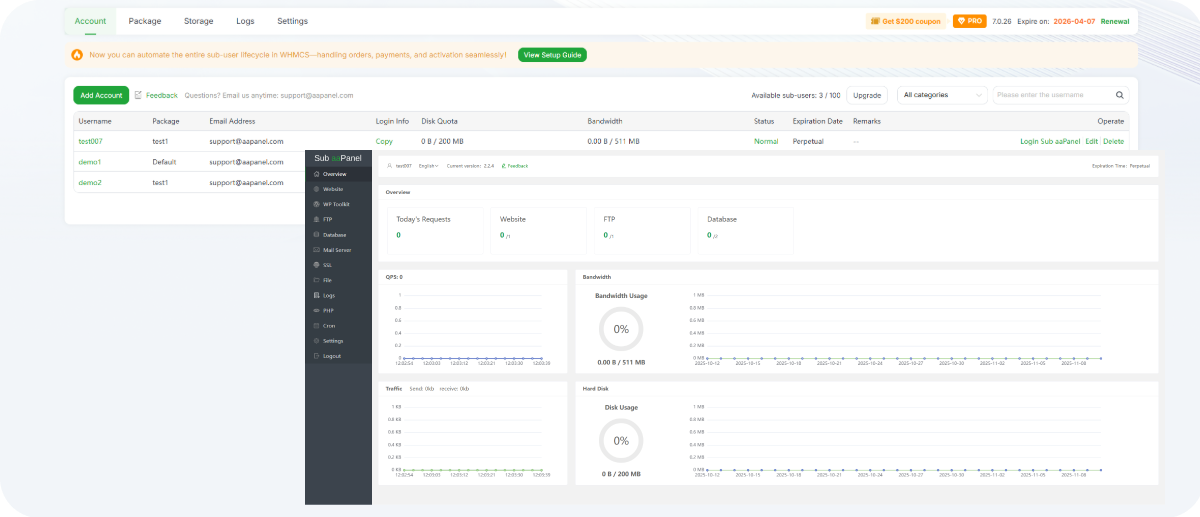Click the search magnifier icon in username field
Viewport: 1200px width, 517px height.
pyautogui.click(x=1120, y=96)
